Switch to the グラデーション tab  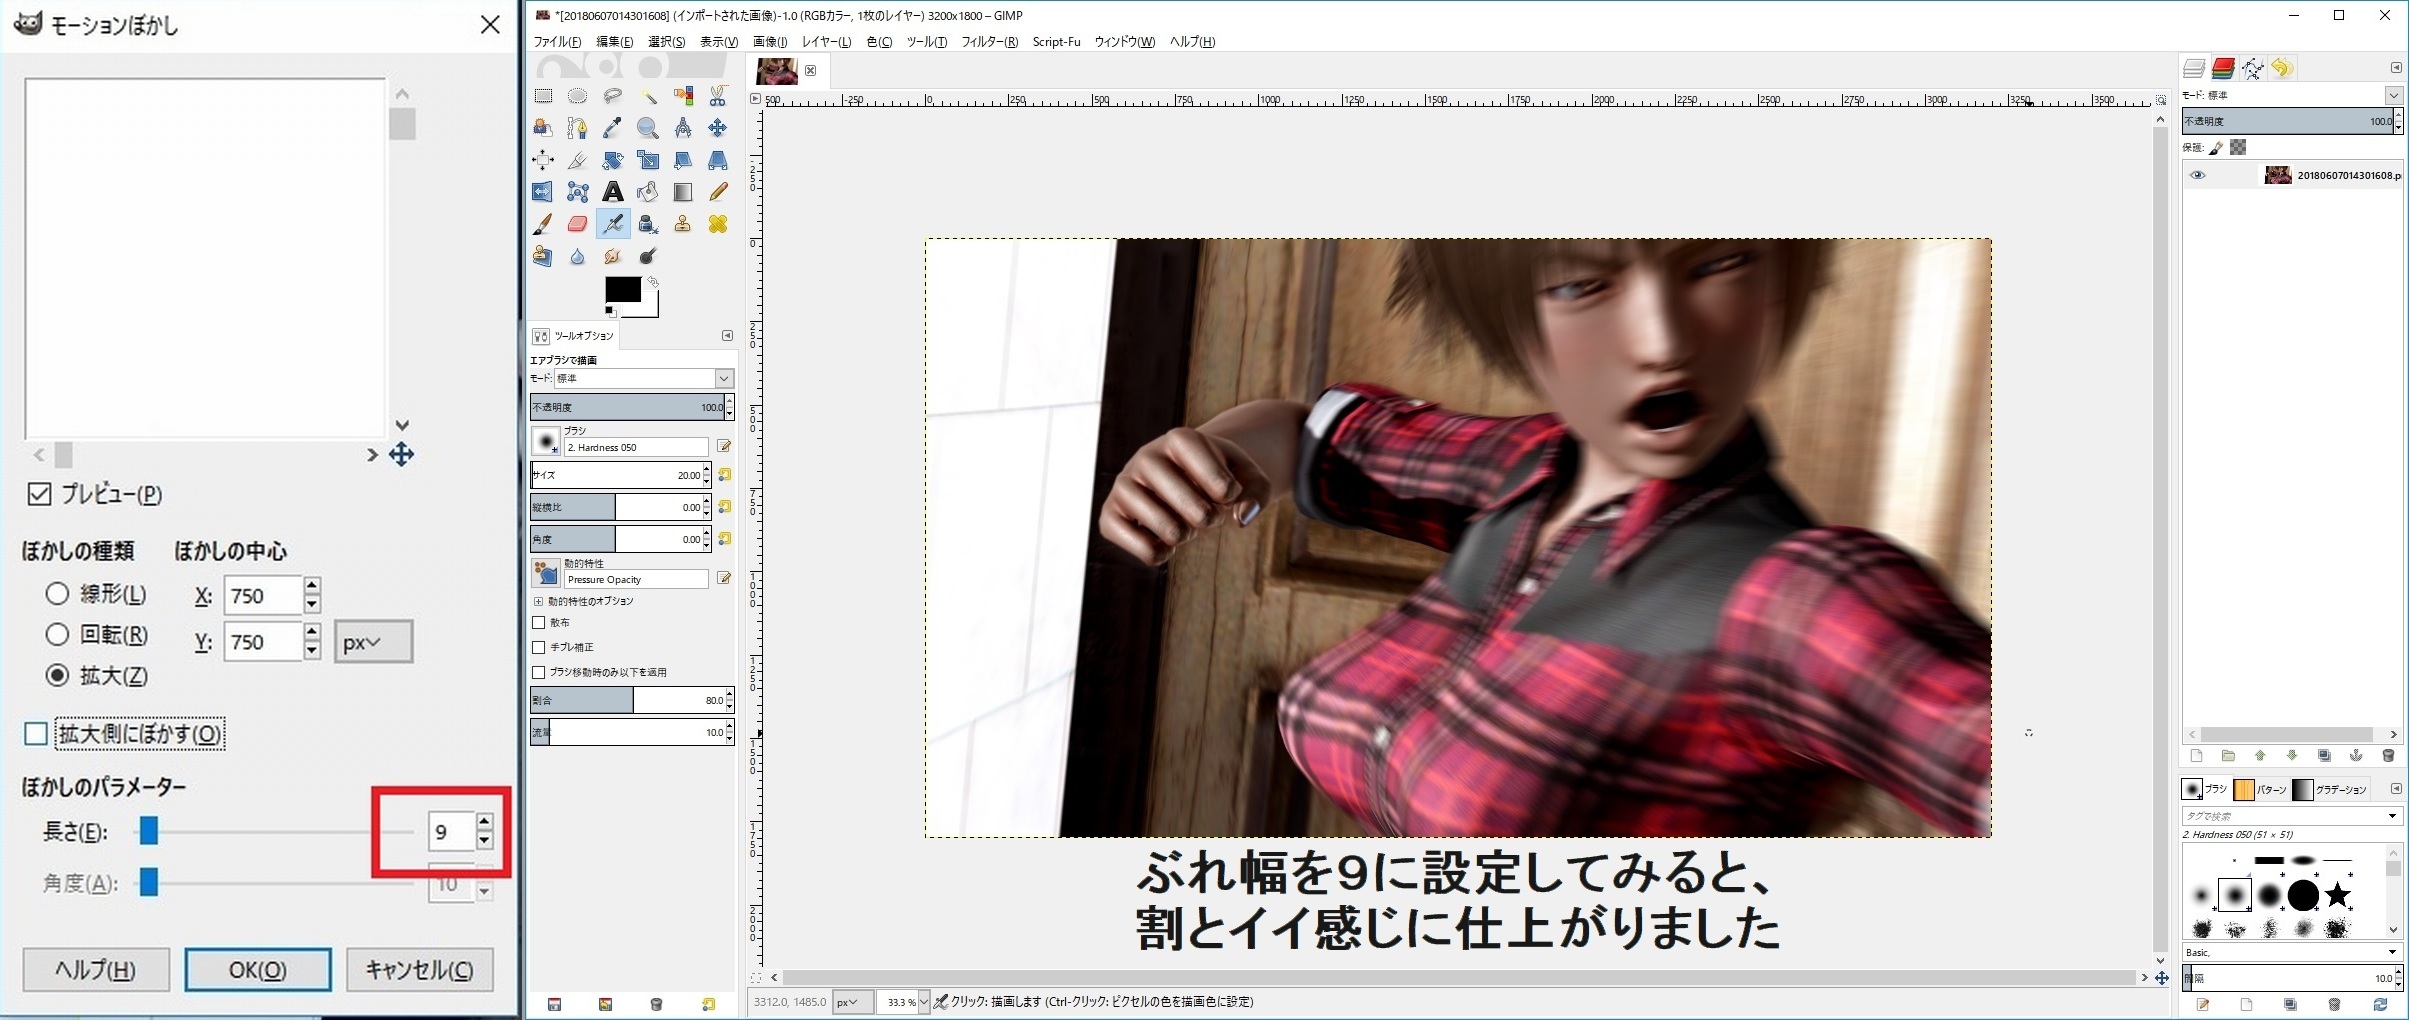pos(2330,789)
